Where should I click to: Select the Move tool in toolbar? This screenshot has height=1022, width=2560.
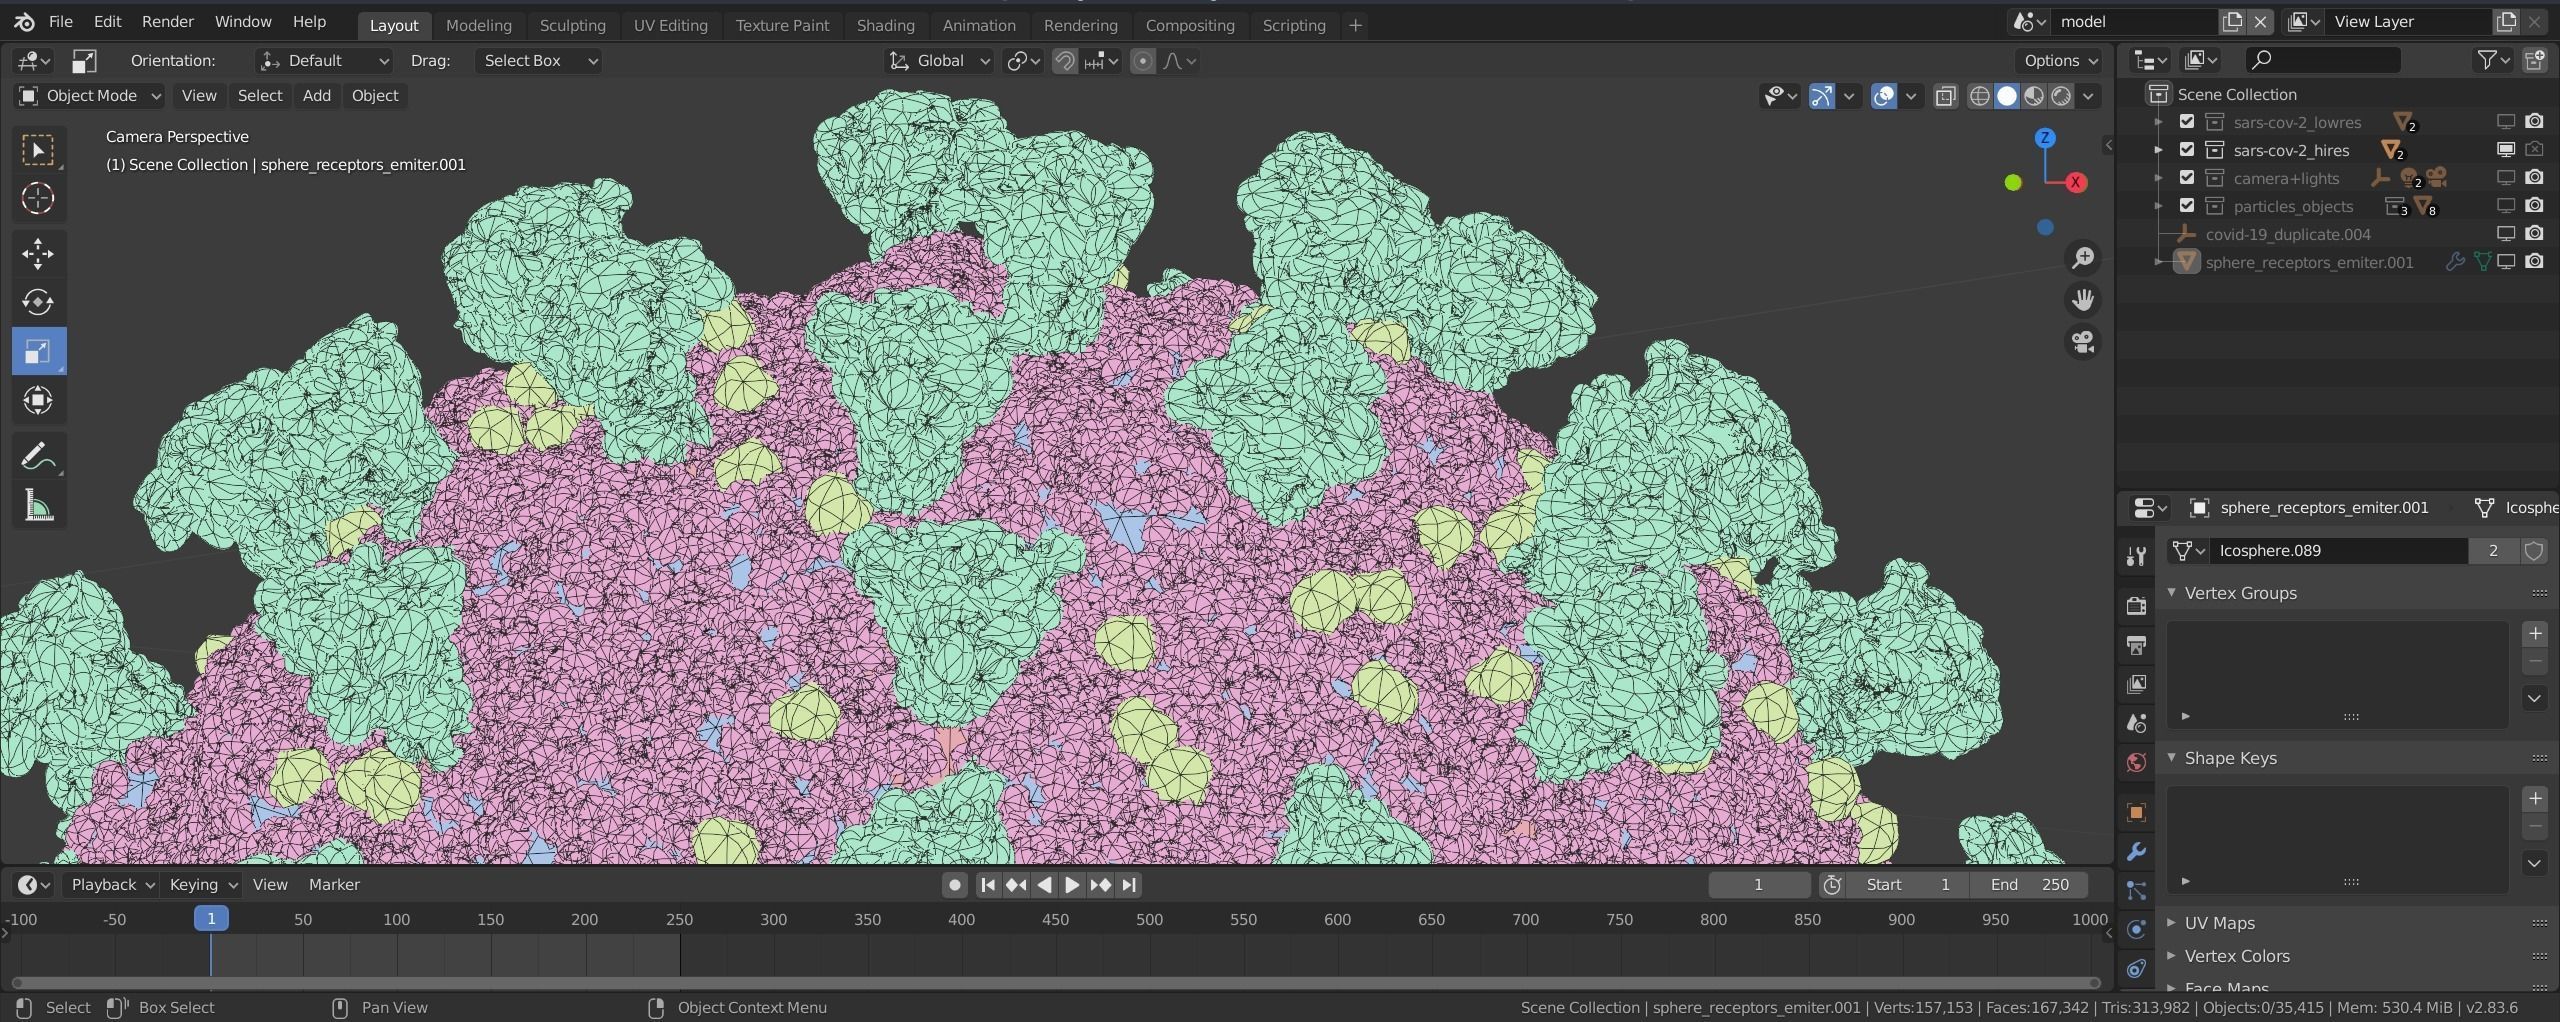(x=38, y=253)
